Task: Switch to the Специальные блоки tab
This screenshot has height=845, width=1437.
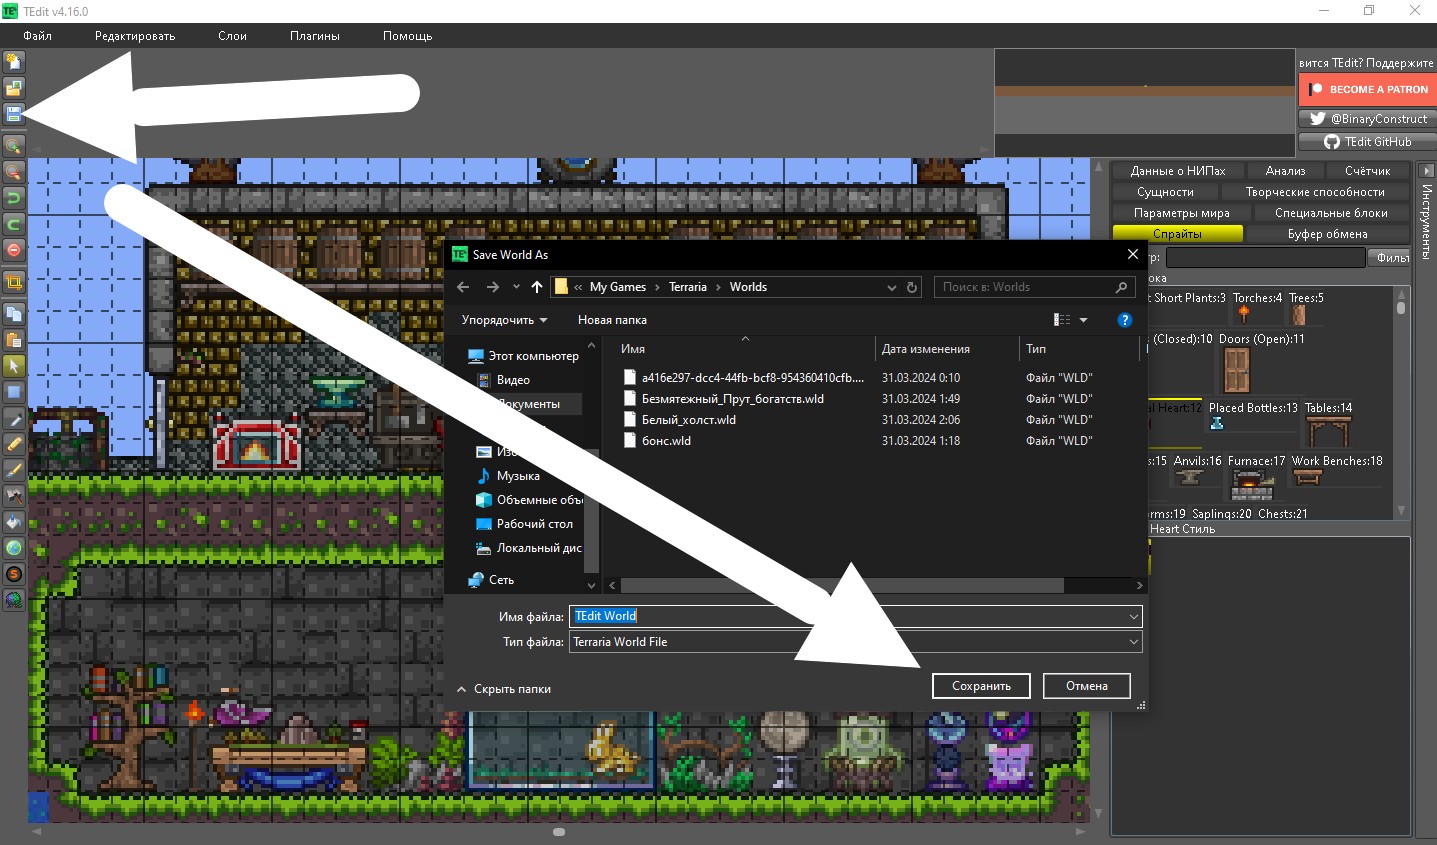Action: pos(1331,213)
